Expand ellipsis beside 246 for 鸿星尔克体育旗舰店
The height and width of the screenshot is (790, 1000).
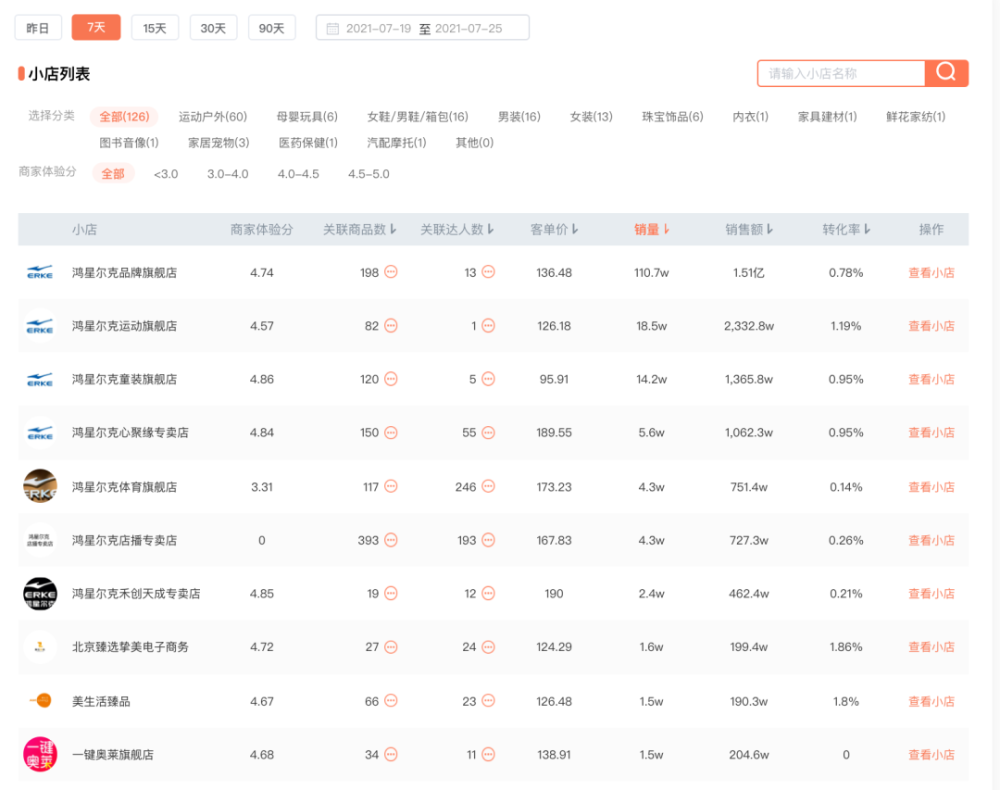pos(489,486)
